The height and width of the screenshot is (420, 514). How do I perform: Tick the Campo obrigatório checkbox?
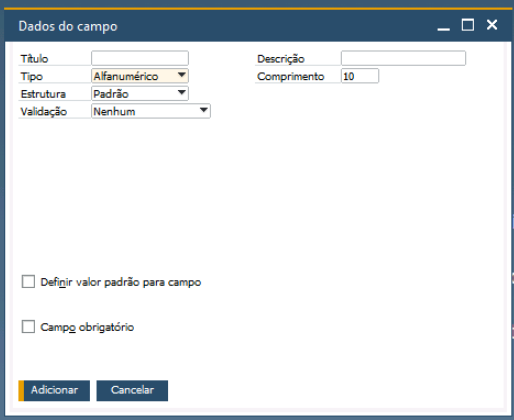tap(28, 327)
